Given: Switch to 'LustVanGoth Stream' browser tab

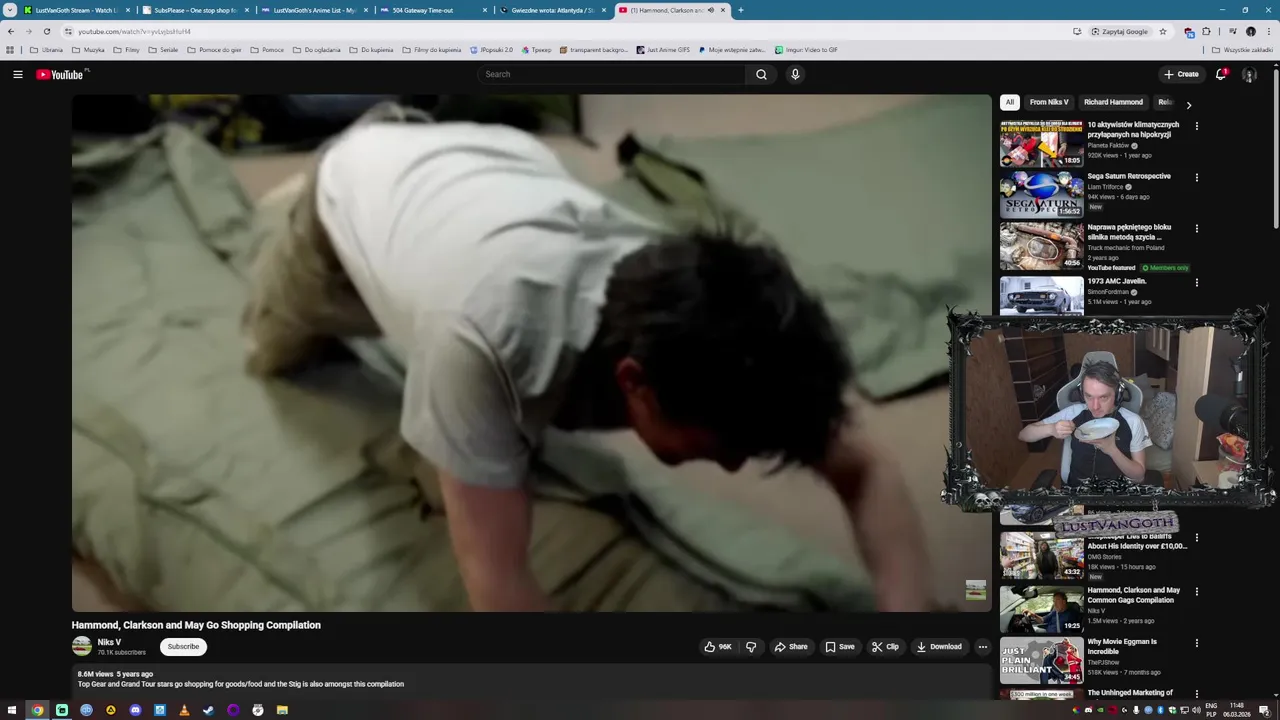Looking at the screenshot, I should click(x=72, y=10).
